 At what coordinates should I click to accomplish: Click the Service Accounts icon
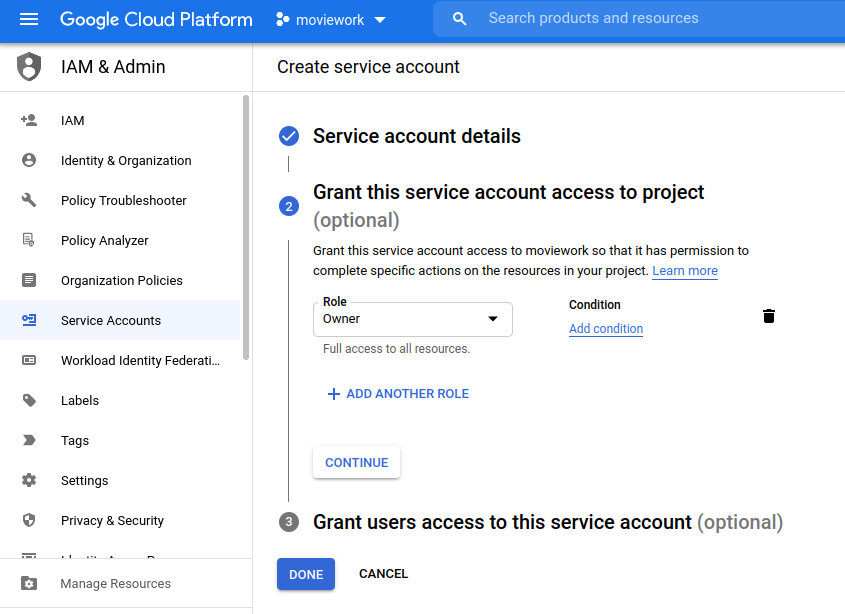(x=29, y=320)
